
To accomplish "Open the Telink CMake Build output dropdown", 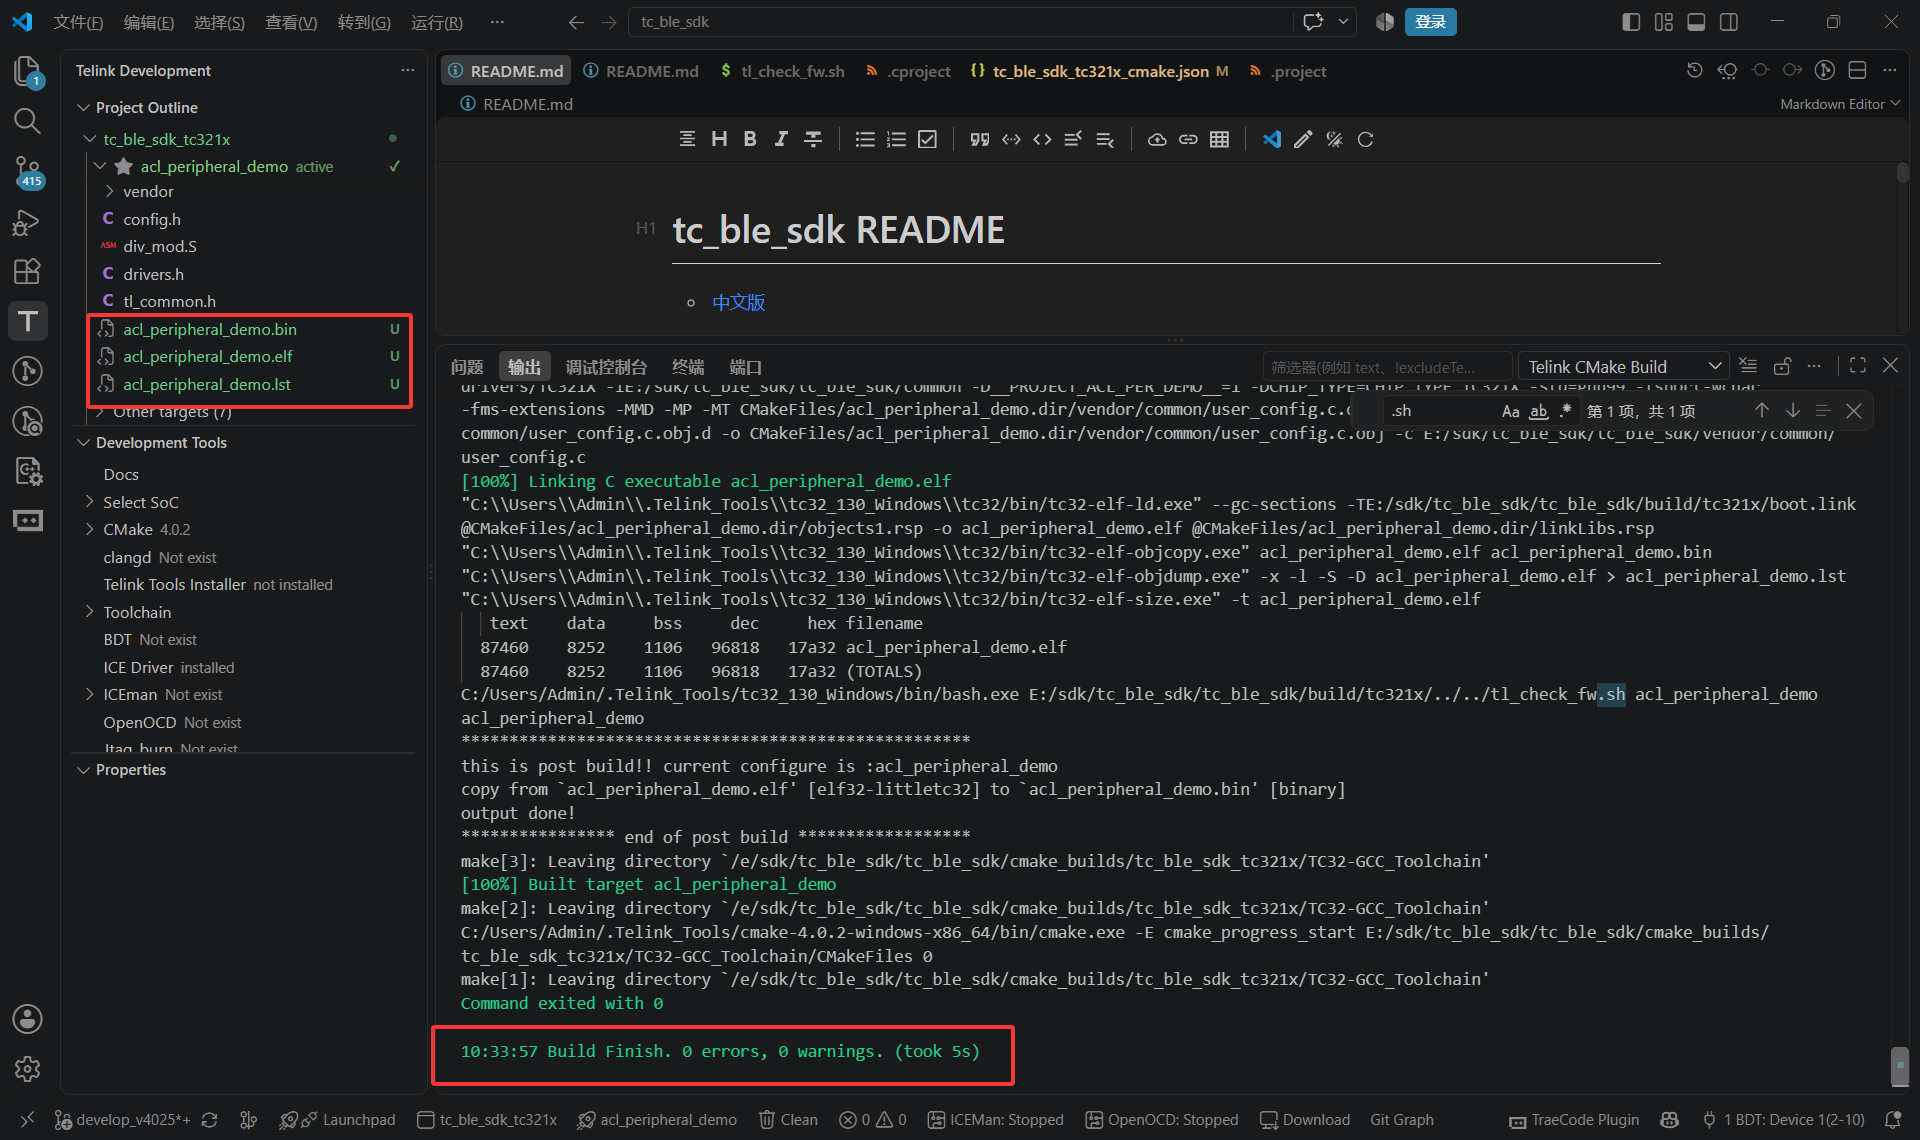I will pos(1623,367).
